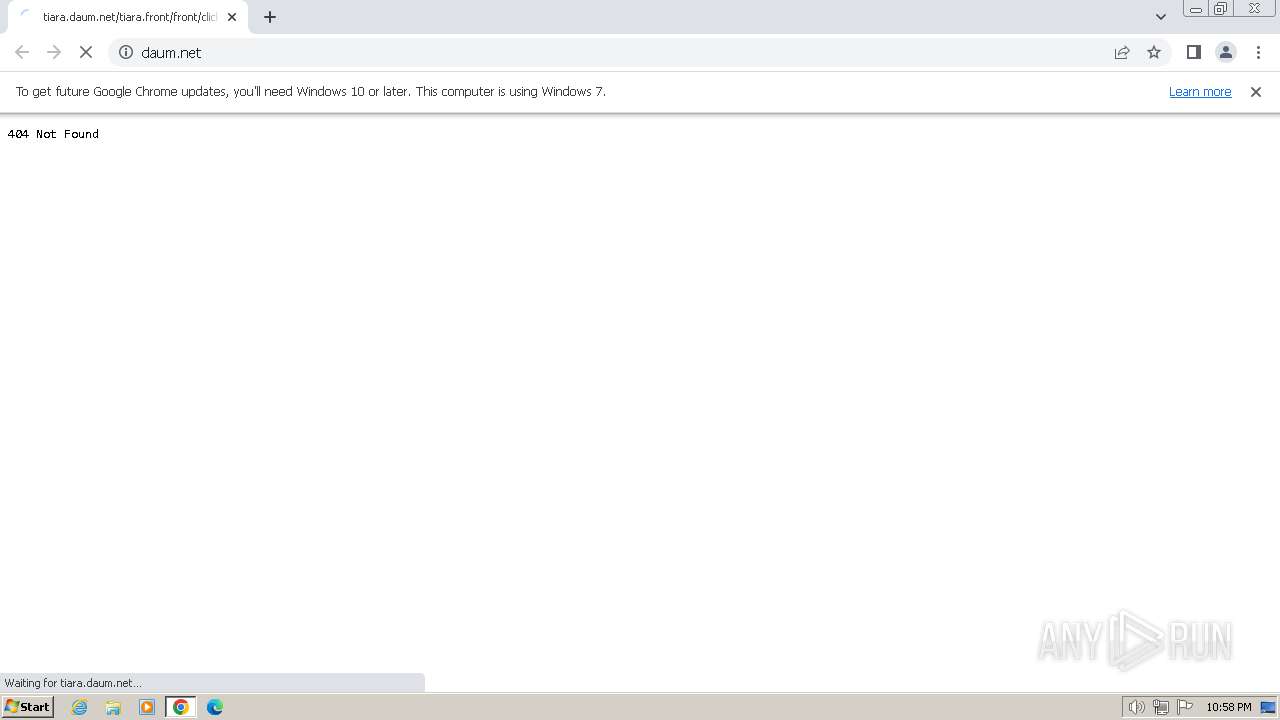The width and height of the screenshot is (1280, 720).
Task: Go back to previous page
Action: (22, 52)
